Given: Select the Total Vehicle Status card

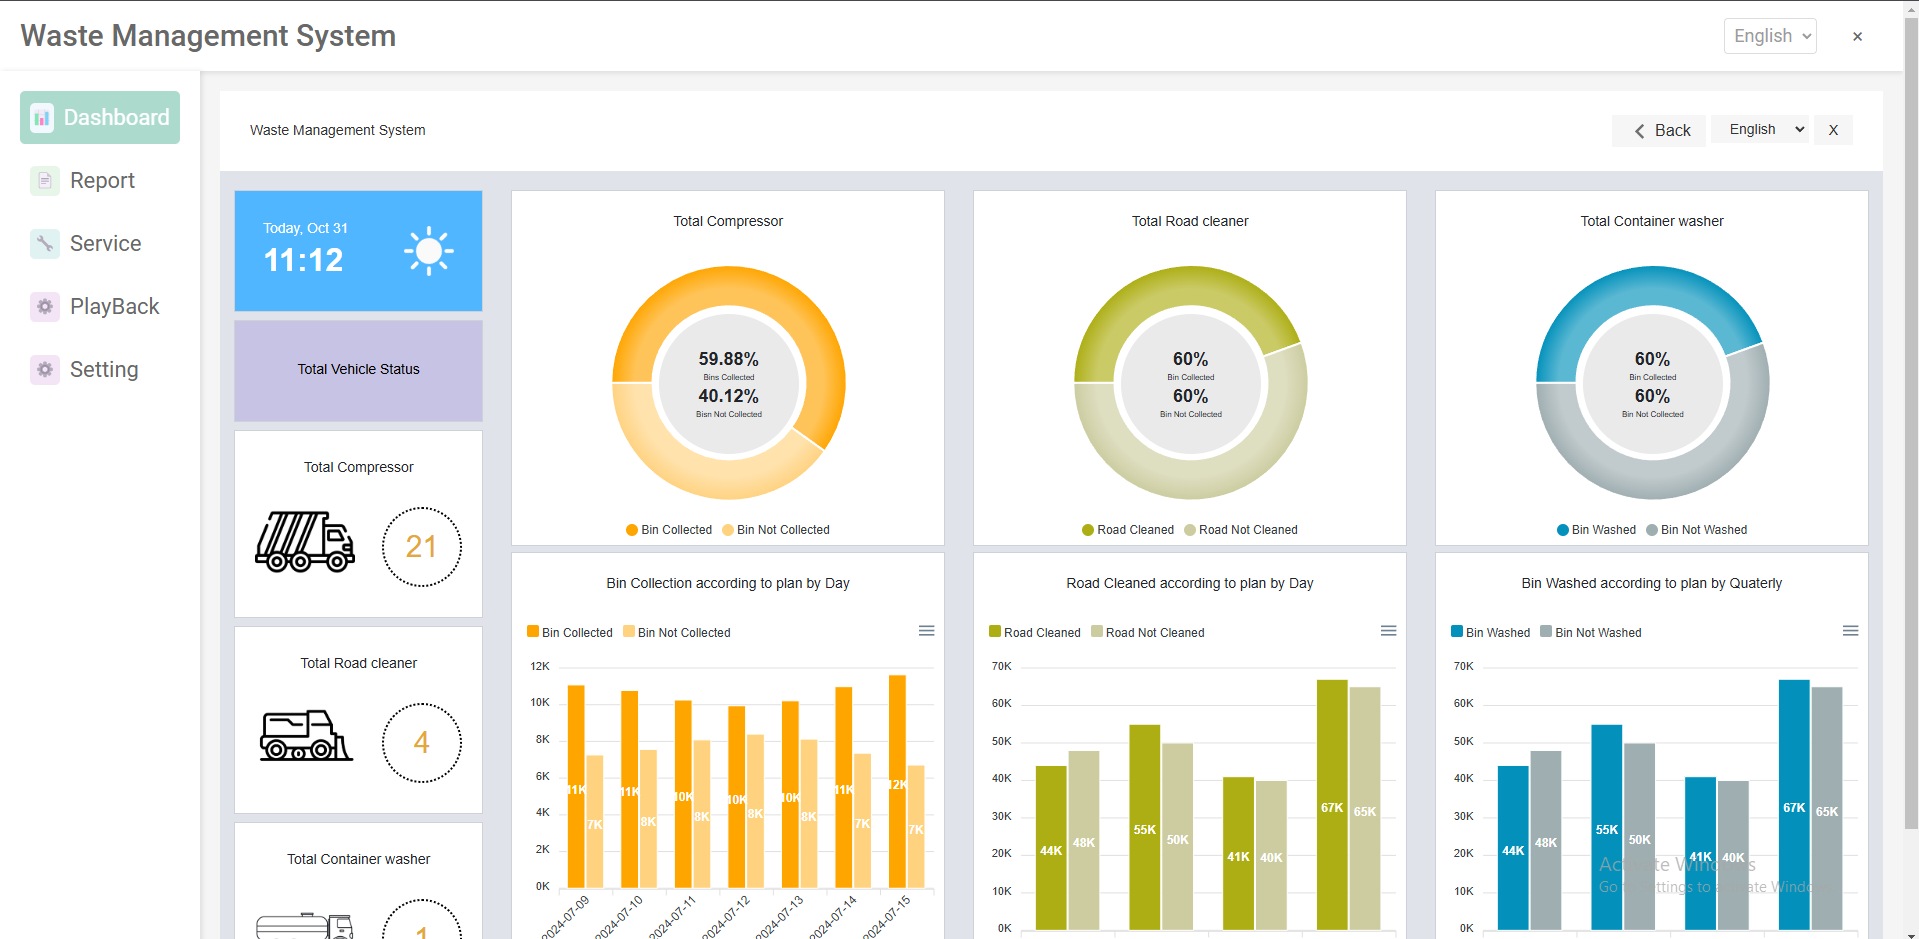Looking at the screenshot, I should pos(358,370).
